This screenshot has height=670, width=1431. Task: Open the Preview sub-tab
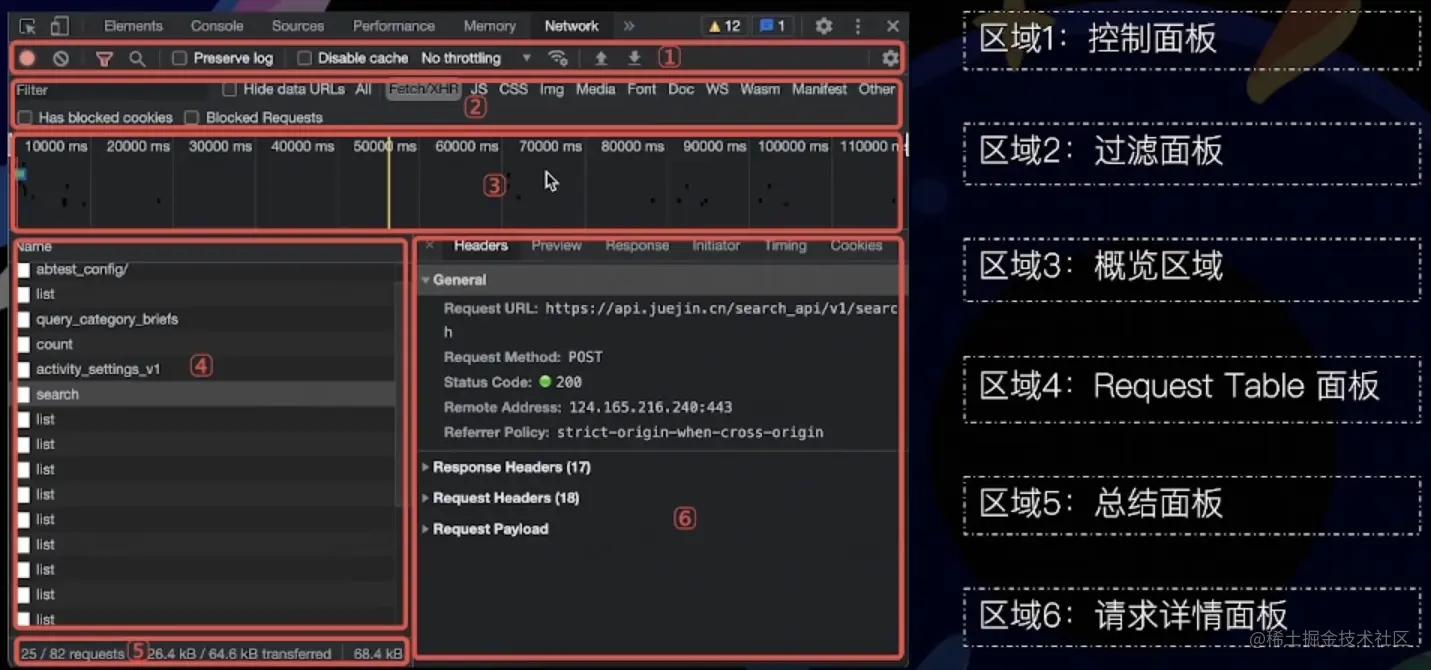[556, 245]
